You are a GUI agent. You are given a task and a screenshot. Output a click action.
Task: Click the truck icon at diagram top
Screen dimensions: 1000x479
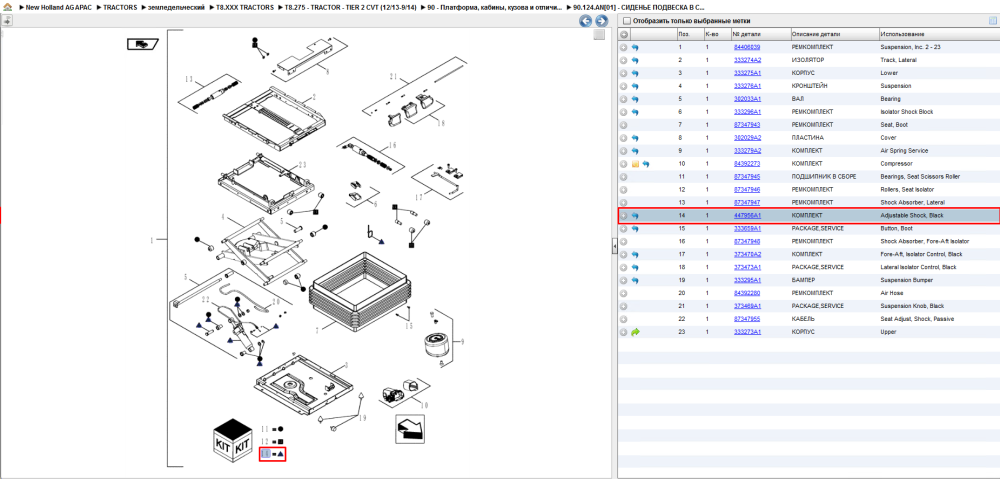pyautogui.click(x=143, y=43)
